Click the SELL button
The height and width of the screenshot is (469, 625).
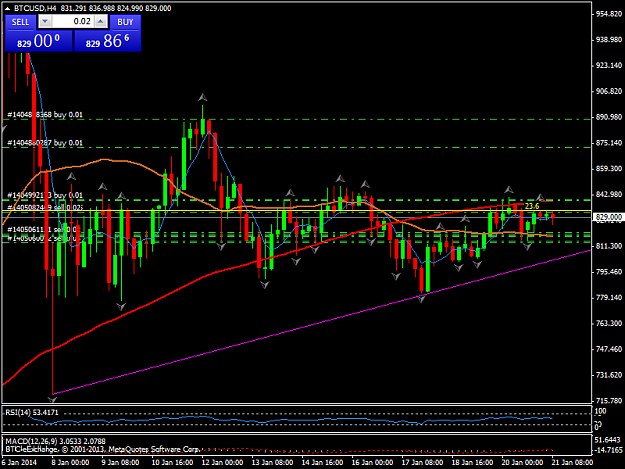point(20,22)
